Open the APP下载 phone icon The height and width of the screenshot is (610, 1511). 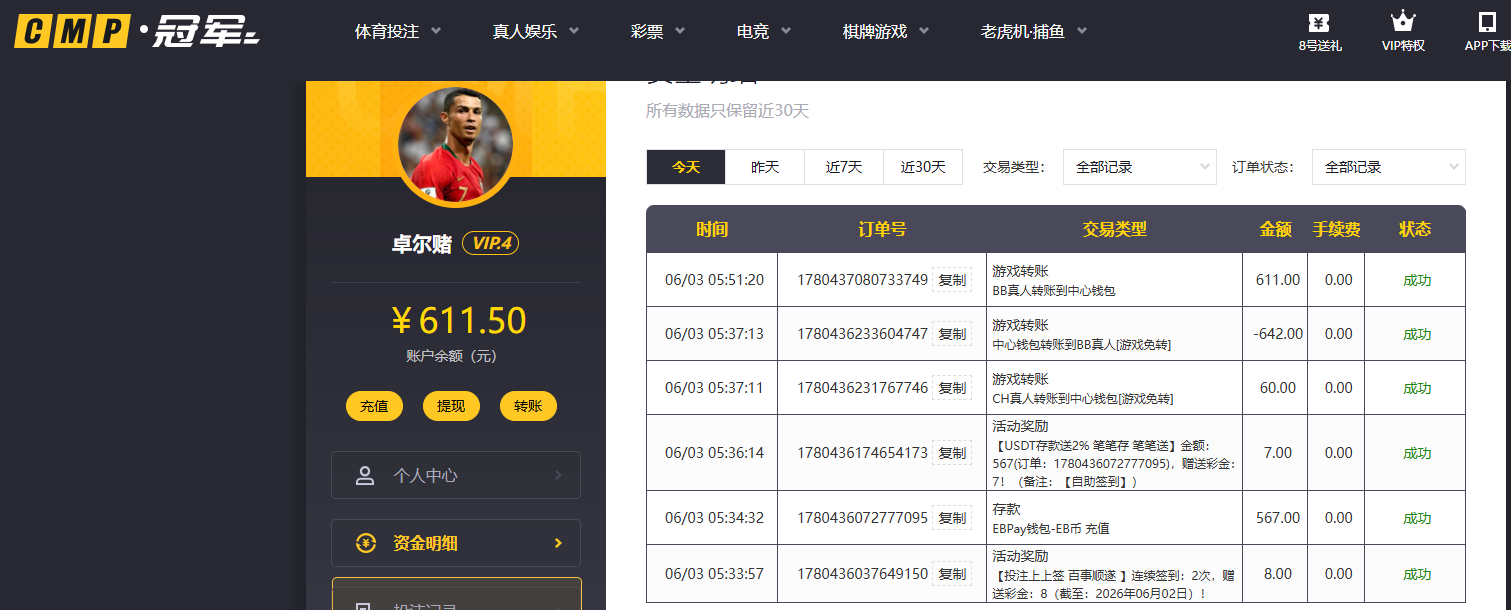1487,23
